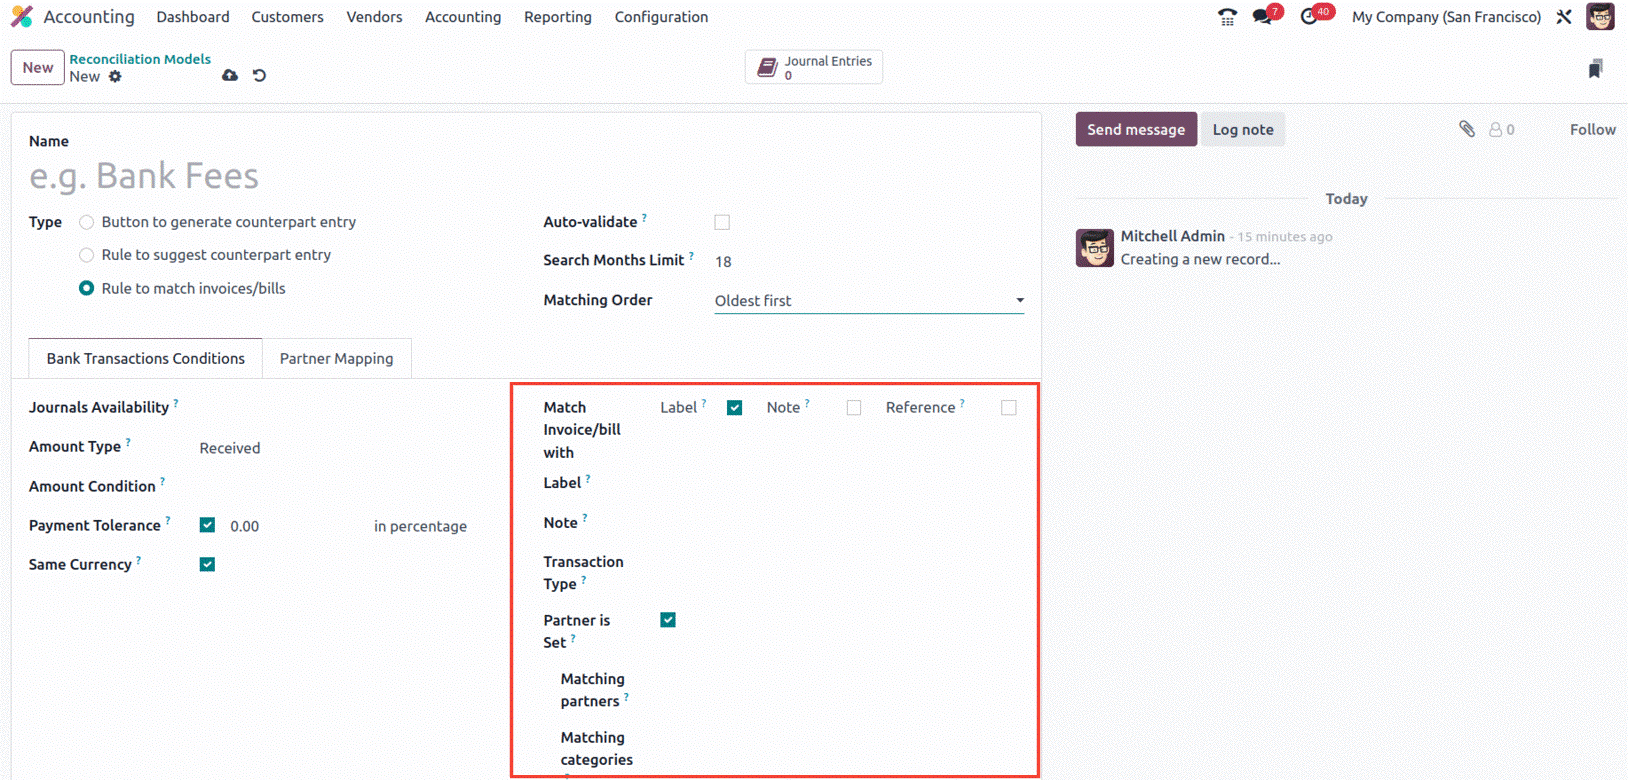Switch to the Partner Mapping tab
The width and height of the screenshot is (1628, 780).
coord(336,359)
